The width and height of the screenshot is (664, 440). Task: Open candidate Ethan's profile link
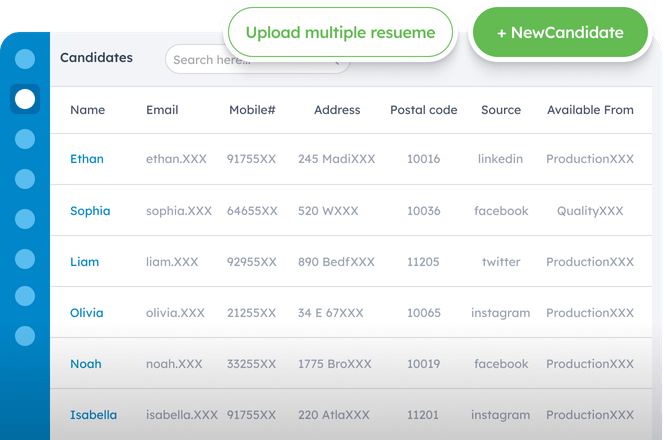[86, 159]
